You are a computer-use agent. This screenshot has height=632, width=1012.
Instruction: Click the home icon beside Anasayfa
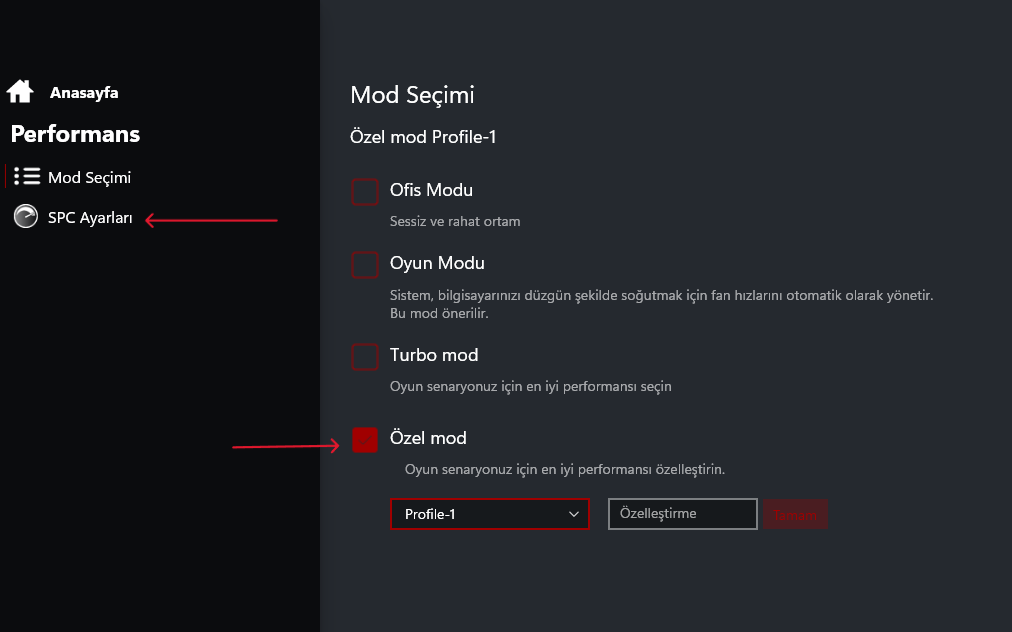click(x=20, y=92)
